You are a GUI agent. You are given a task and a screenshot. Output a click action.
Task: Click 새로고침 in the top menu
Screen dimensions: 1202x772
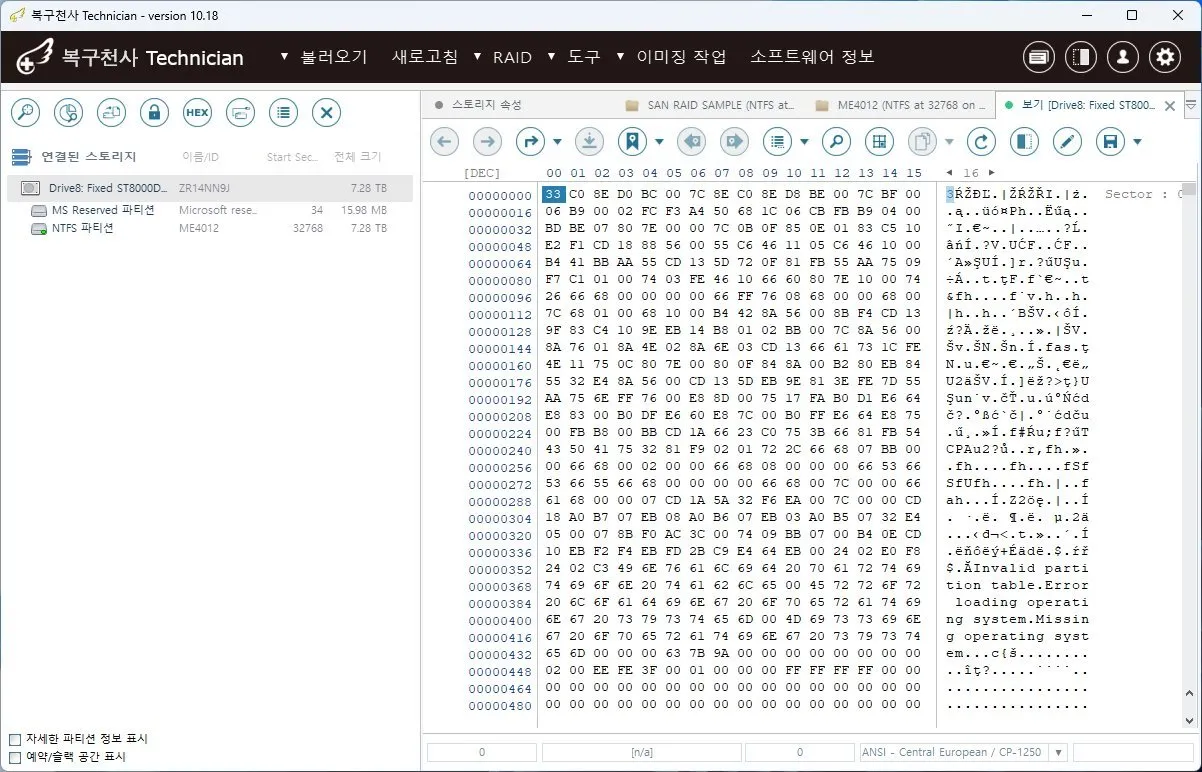click(x=425, y=57)
